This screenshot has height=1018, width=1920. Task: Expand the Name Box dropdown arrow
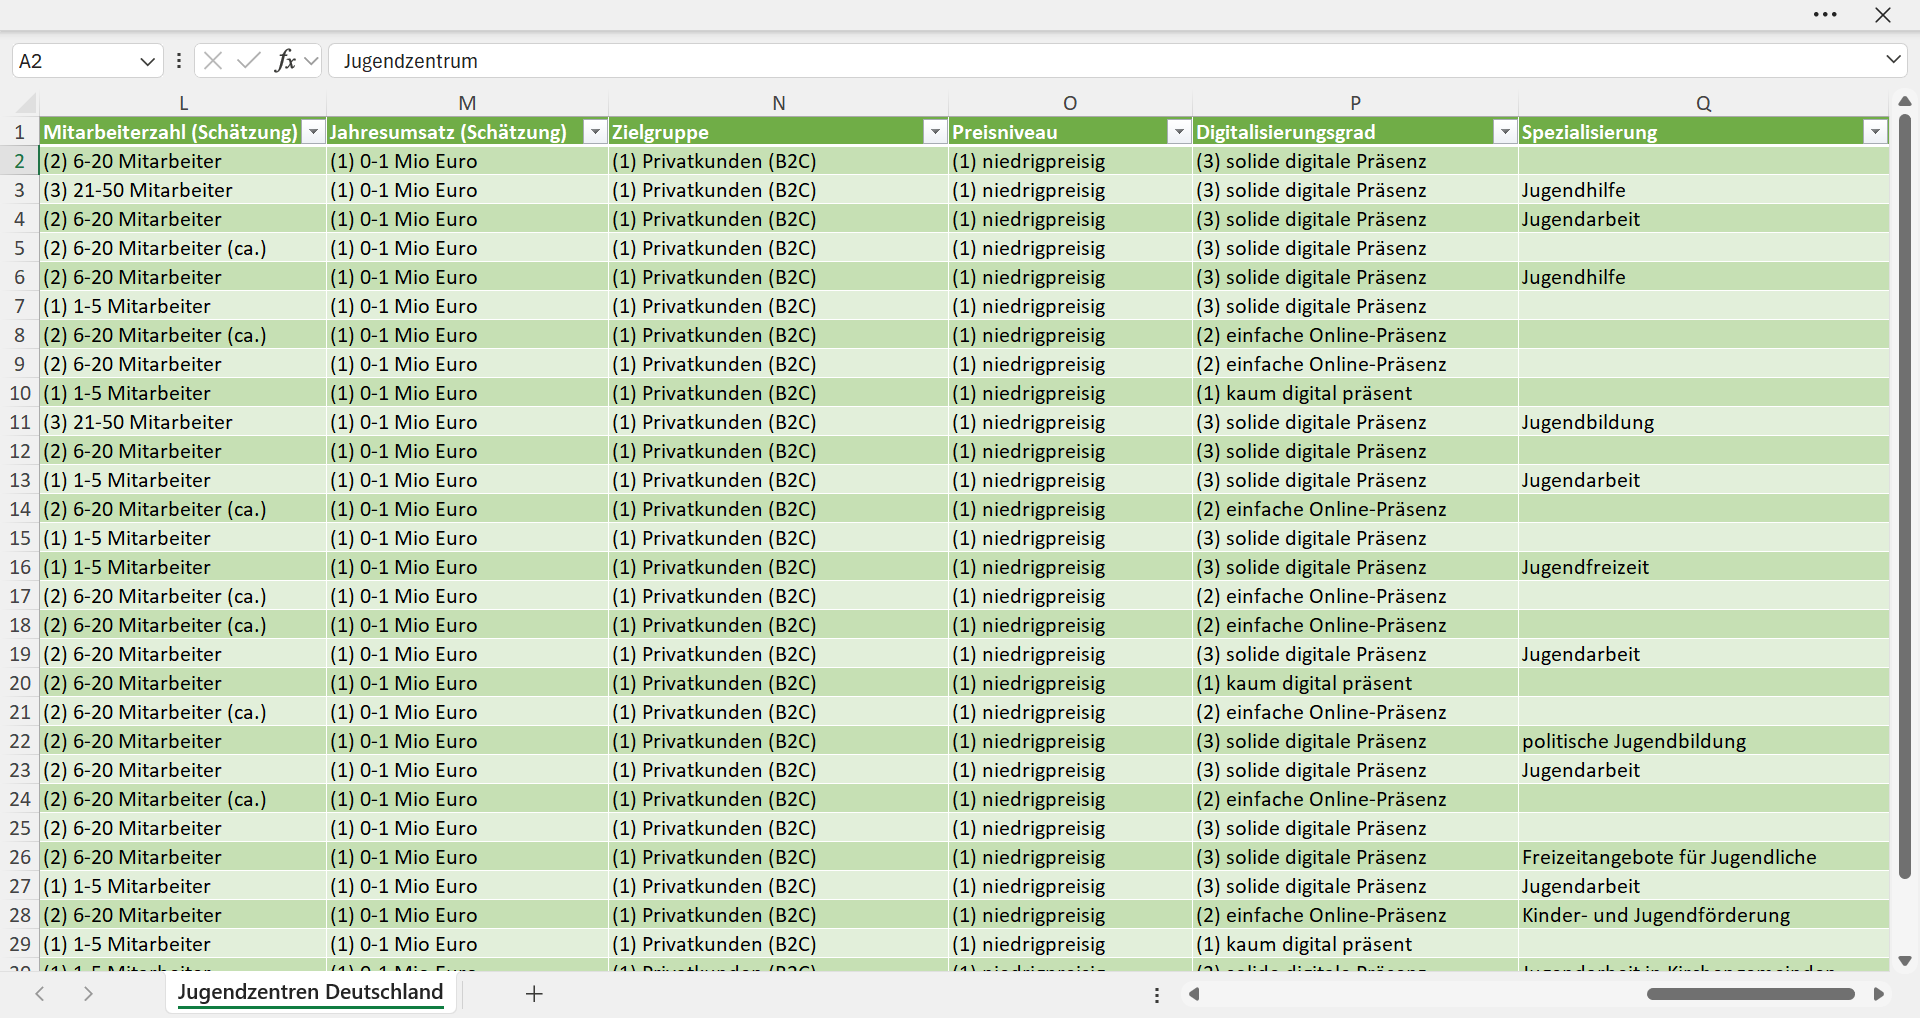(147, 61)
